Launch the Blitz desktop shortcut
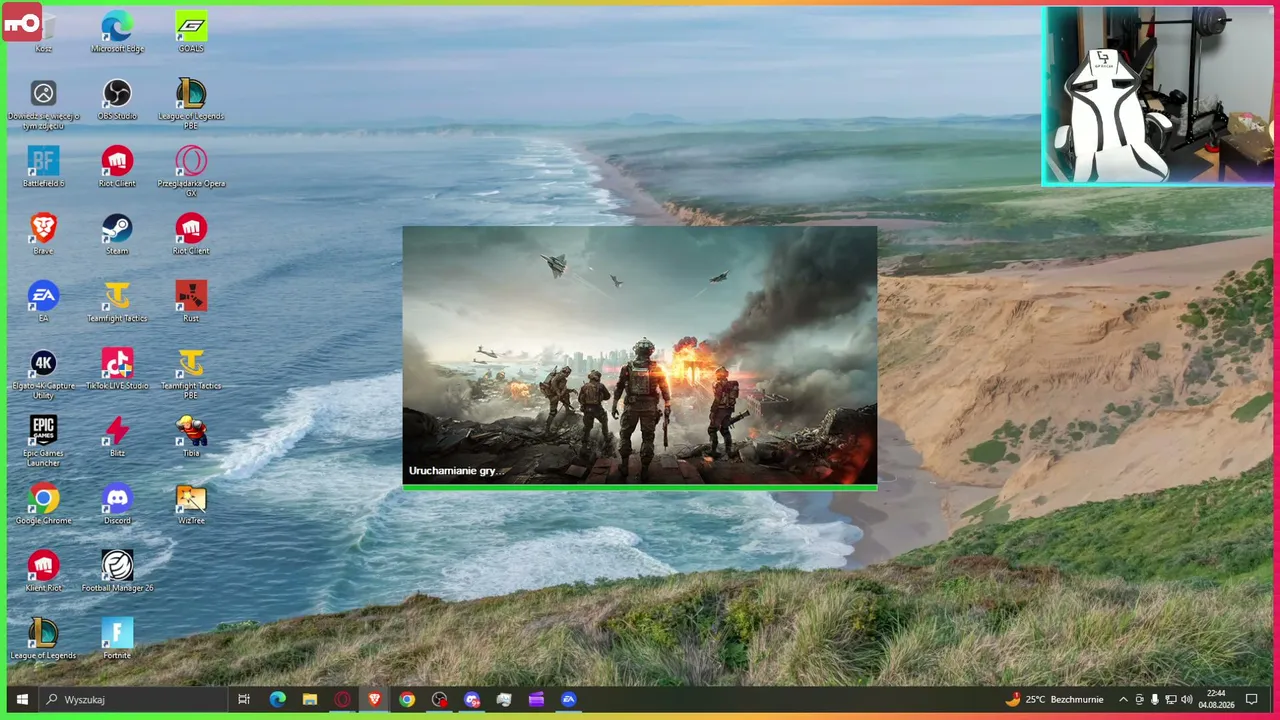 pyautogui.click(x=117, y=436)
